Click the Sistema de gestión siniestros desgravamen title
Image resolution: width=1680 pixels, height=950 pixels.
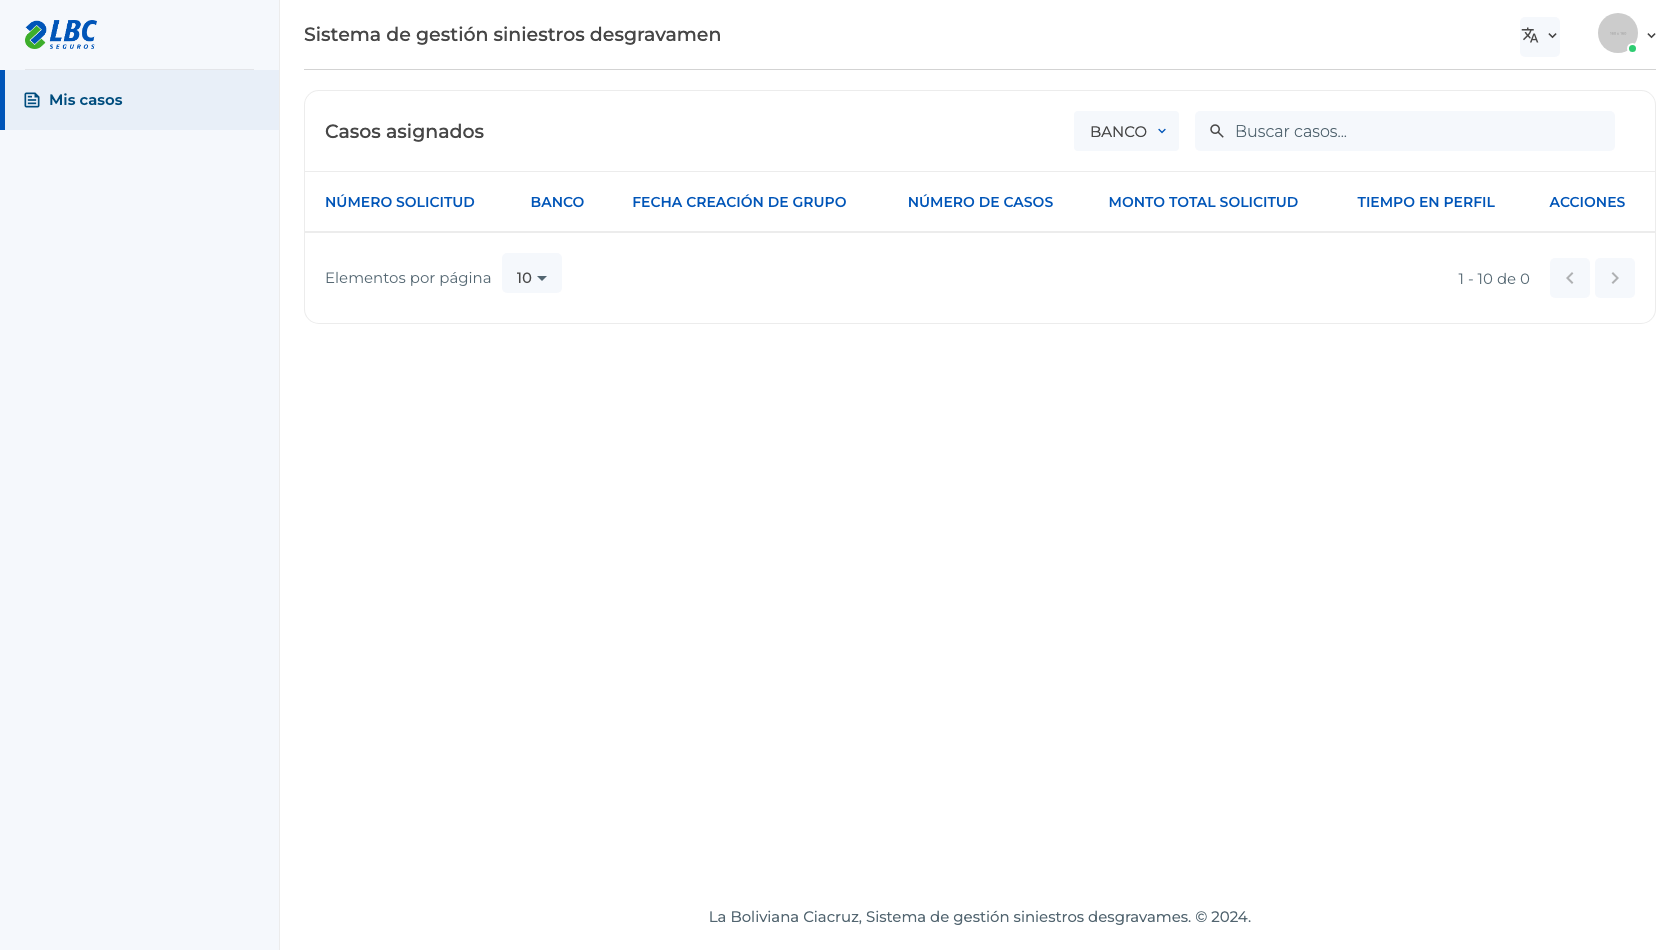pos(512,35)
